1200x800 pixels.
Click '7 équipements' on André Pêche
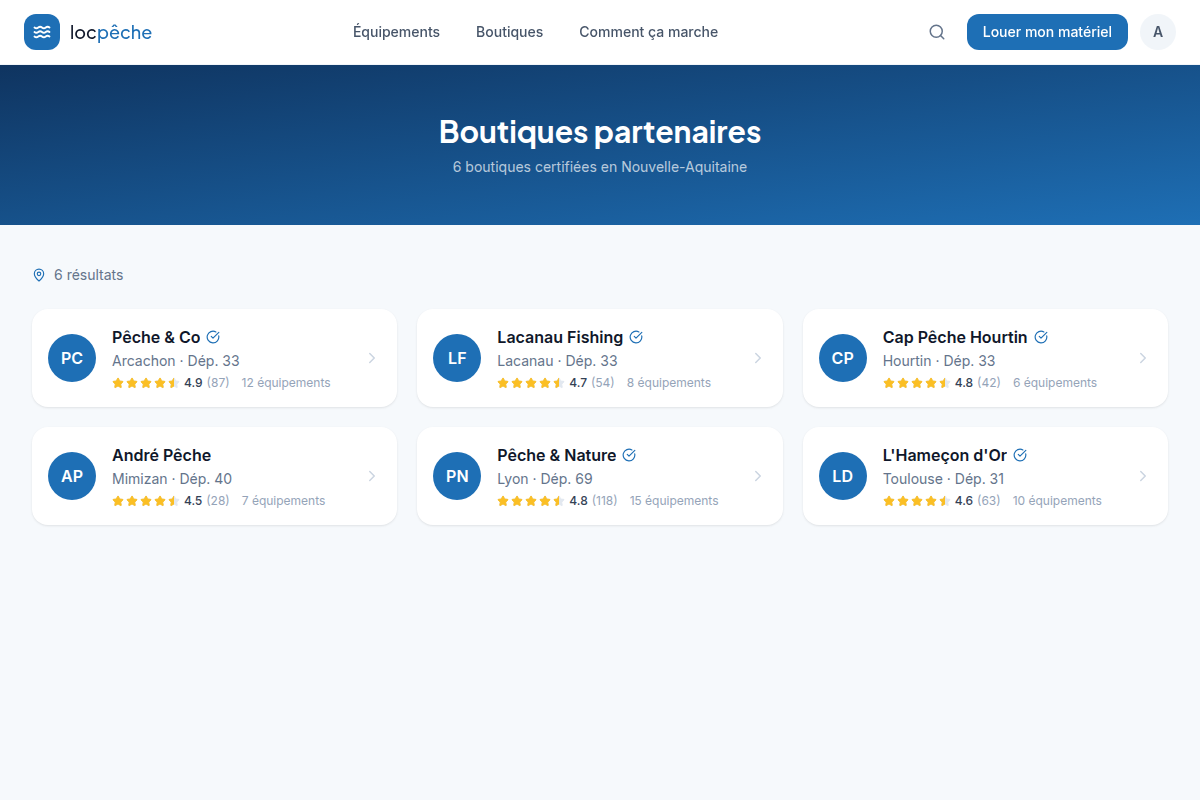coord(283,501)
